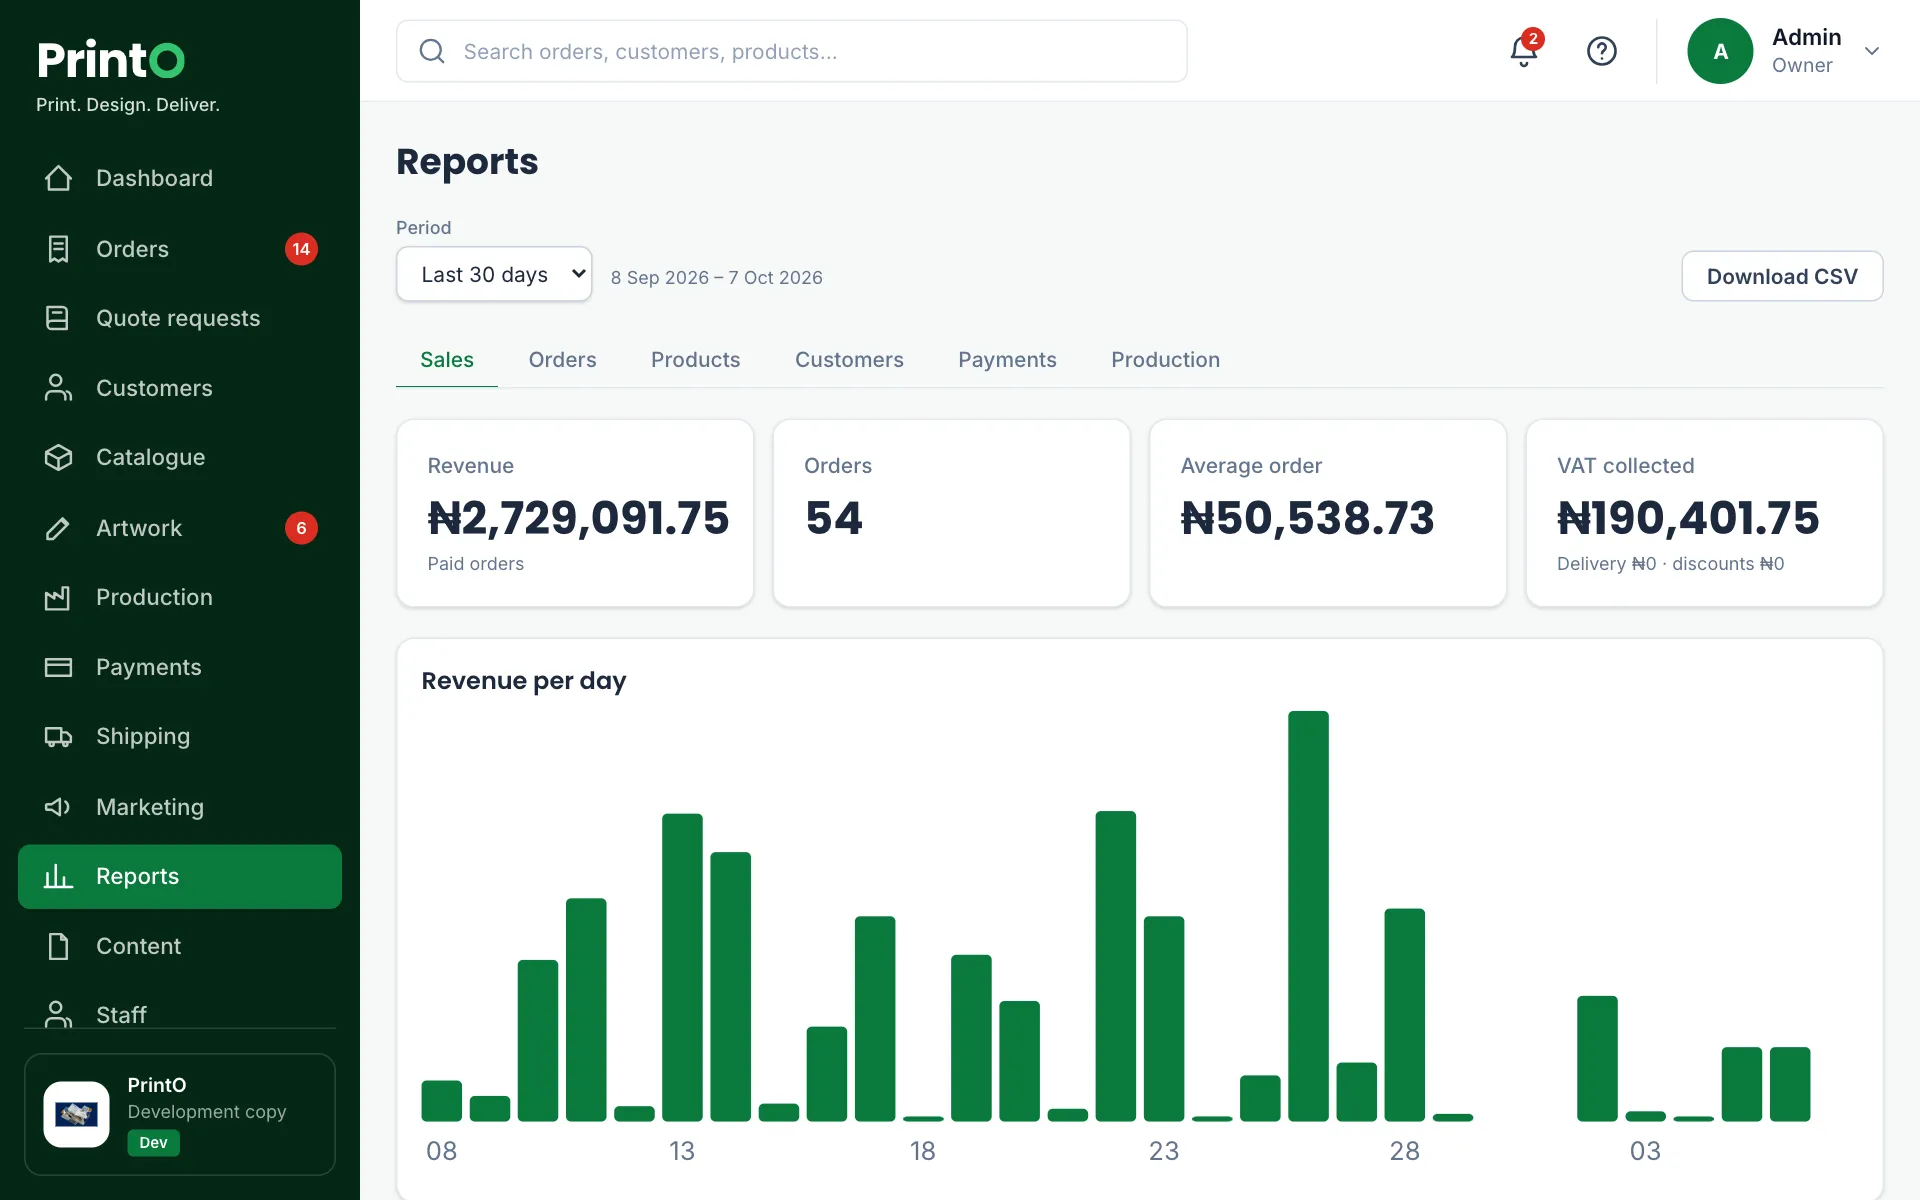Image resolution: width=1920 pixels, height=1200 pixels.
Task: Click the Revenue value ₦2,729,091.75
Action: tap(578, 518)
